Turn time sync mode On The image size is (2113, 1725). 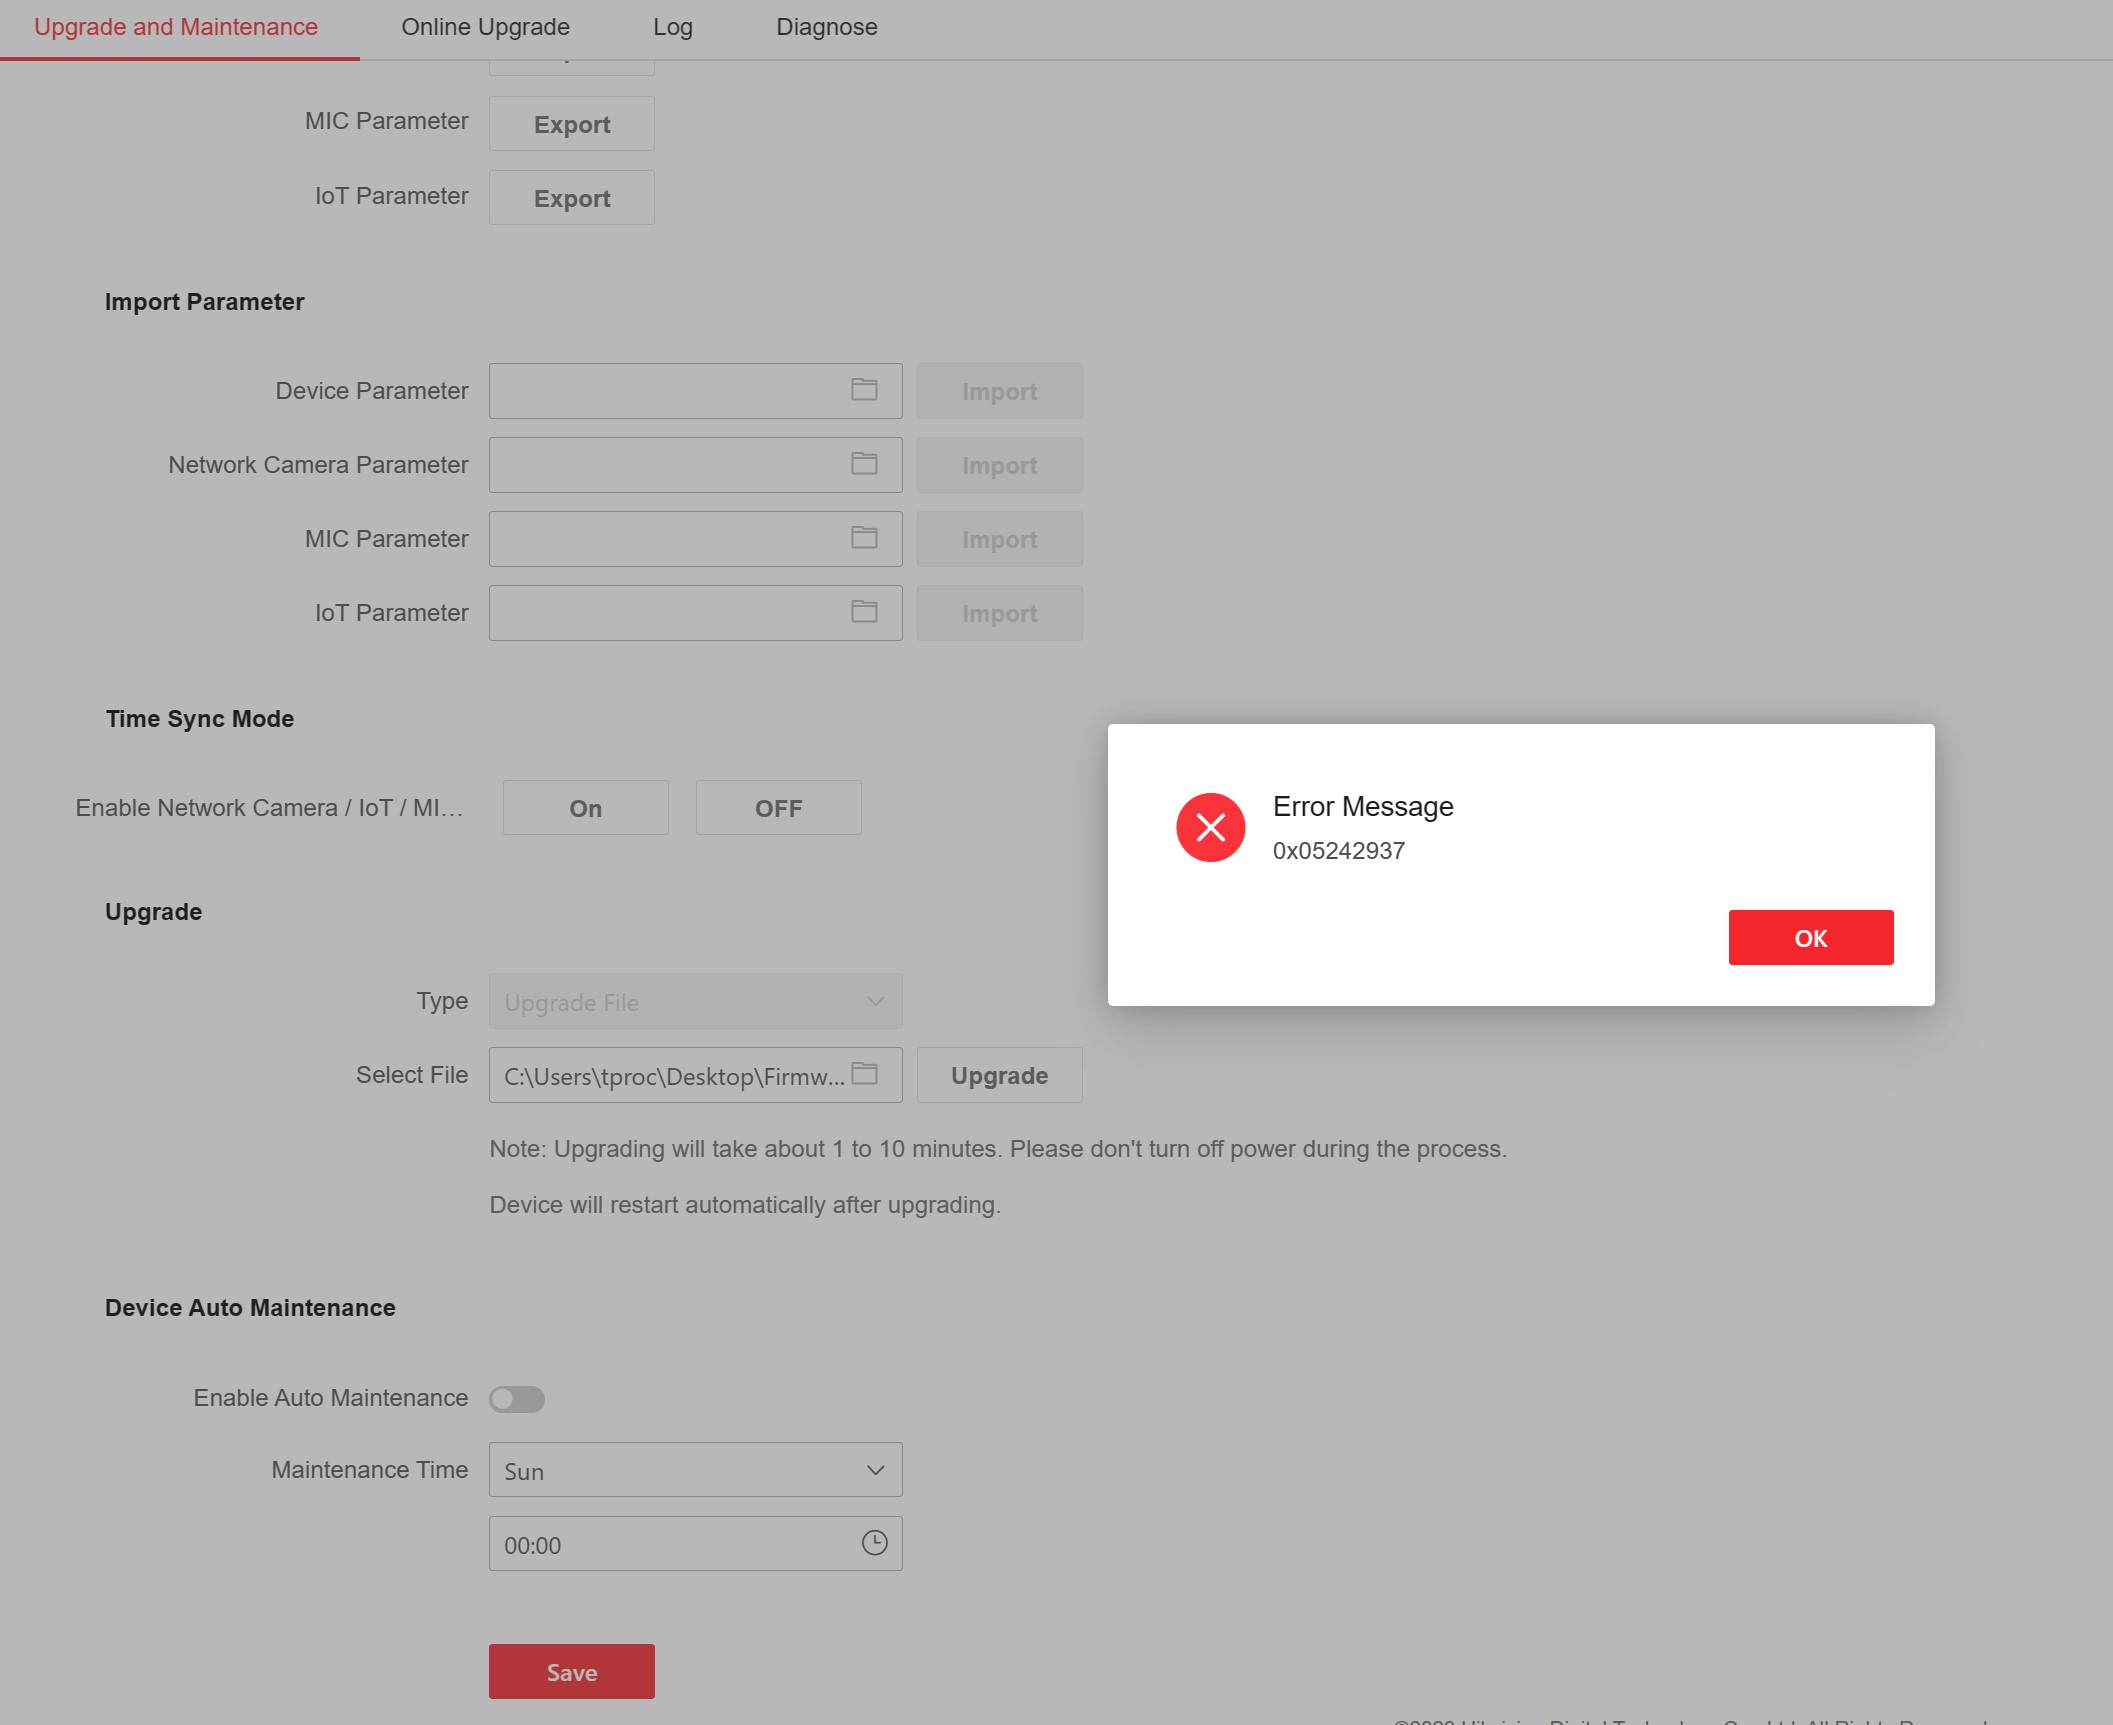click(585, 808)
